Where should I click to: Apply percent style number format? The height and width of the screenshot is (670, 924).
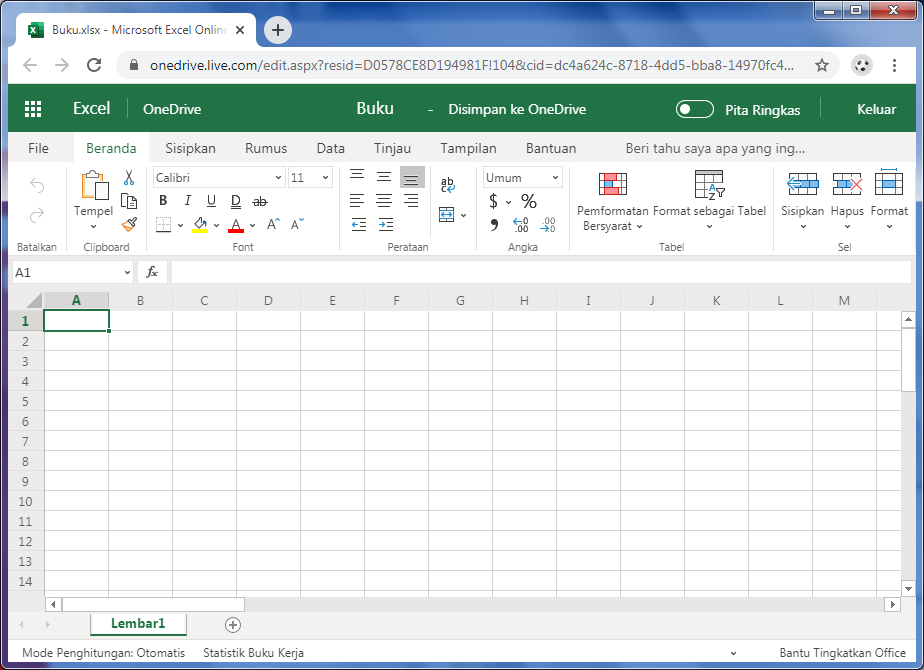coord(529,201)
